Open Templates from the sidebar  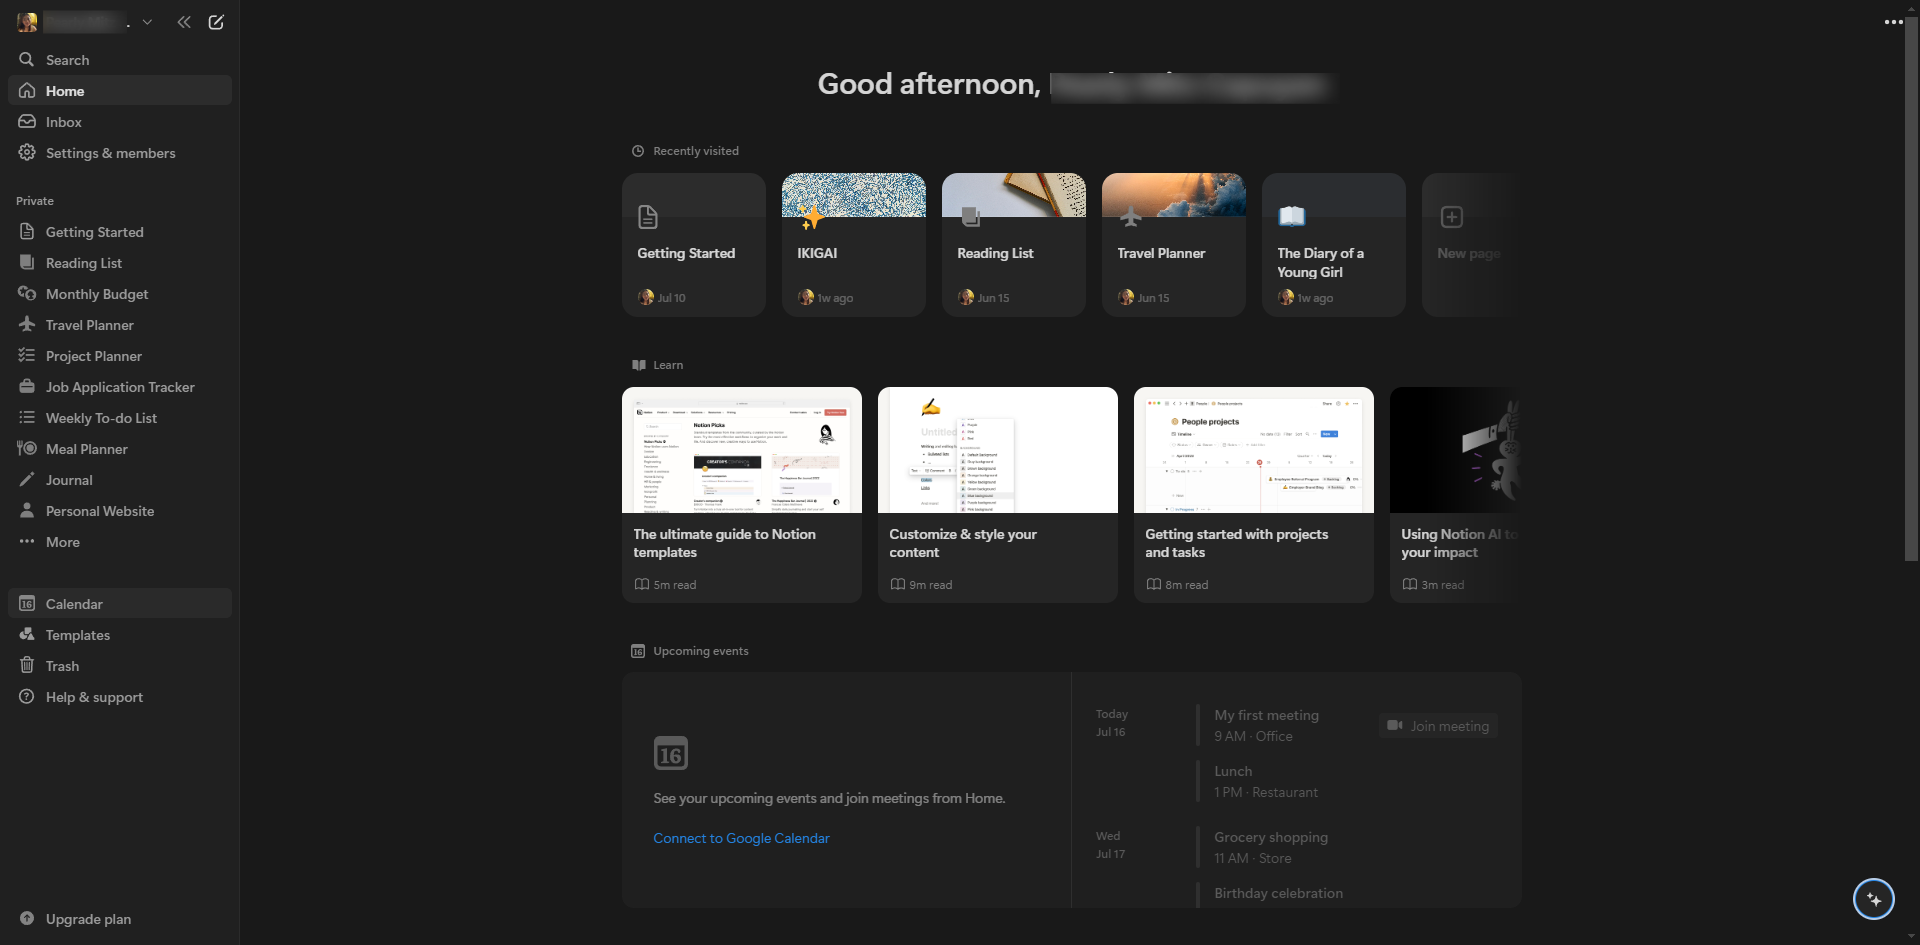120,635
